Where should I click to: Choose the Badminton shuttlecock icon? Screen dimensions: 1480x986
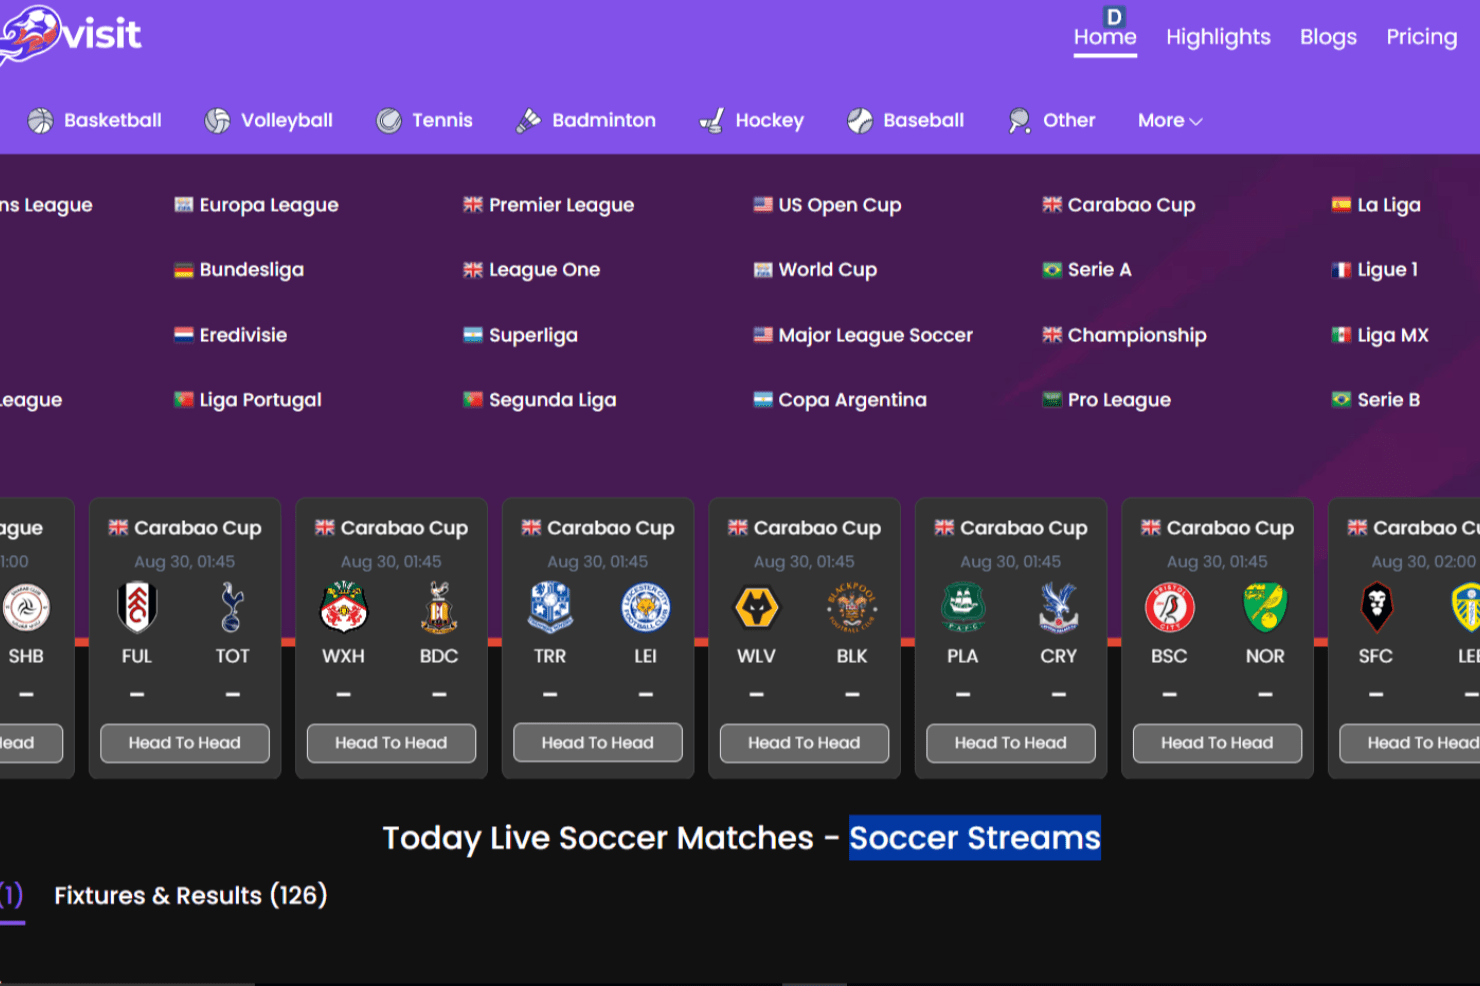[528, 121]
